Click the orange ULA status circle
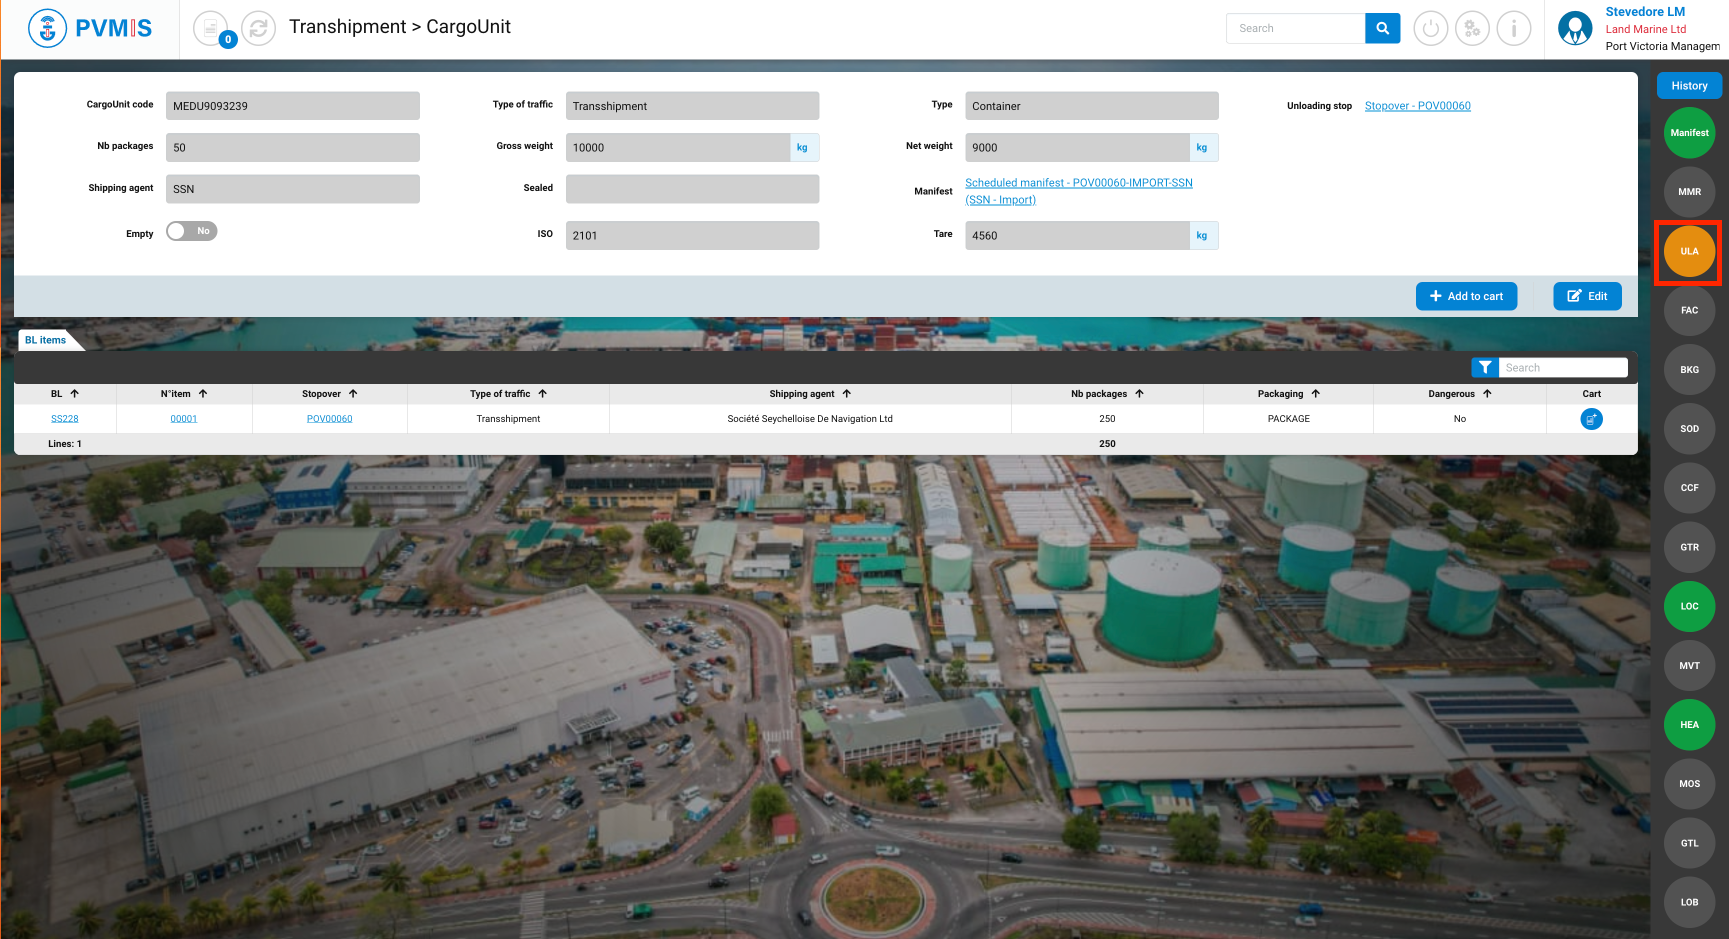Image resolution: width=1729 pixels, height=939 pixels. pyautogui.click(x=1689, y=252)
